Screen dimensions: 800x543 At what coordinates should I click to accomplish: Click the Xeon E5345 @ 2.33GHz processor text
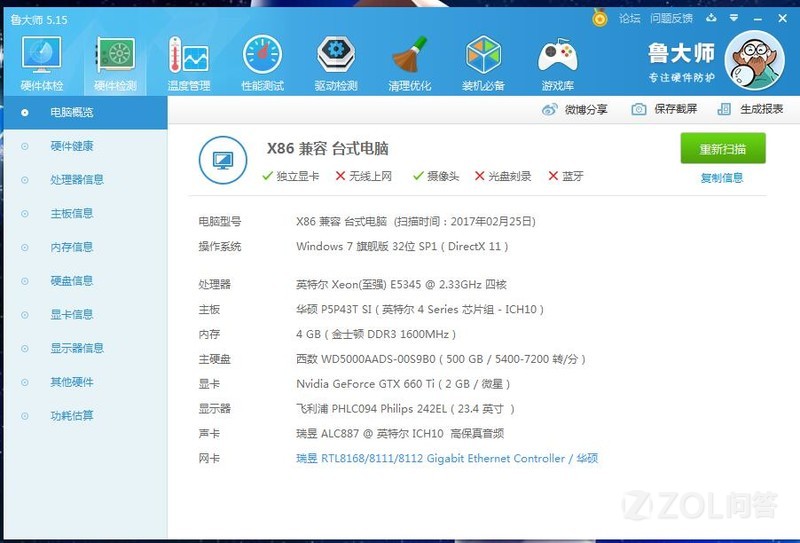click(402, 284)
